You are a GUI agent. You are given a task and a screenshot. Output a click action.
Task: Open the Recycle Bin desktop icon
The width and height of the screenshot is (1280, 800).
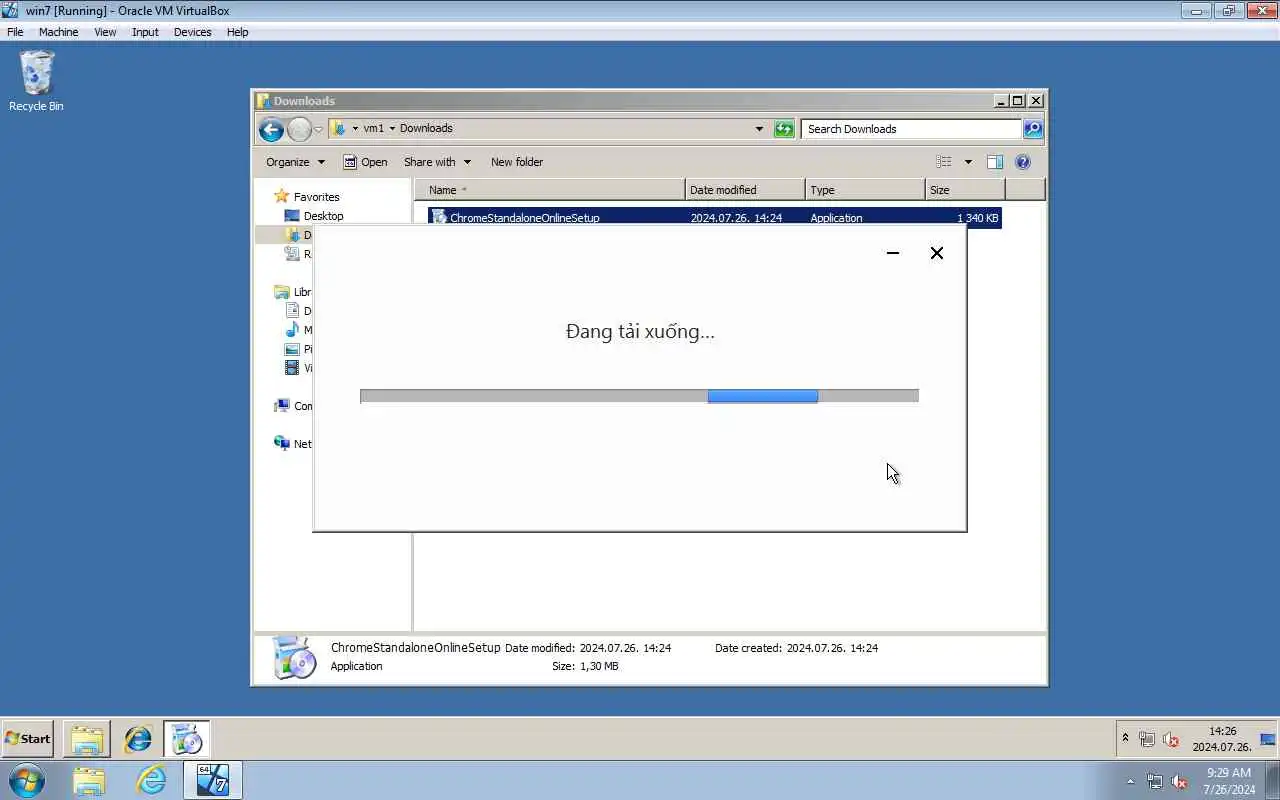36,82
